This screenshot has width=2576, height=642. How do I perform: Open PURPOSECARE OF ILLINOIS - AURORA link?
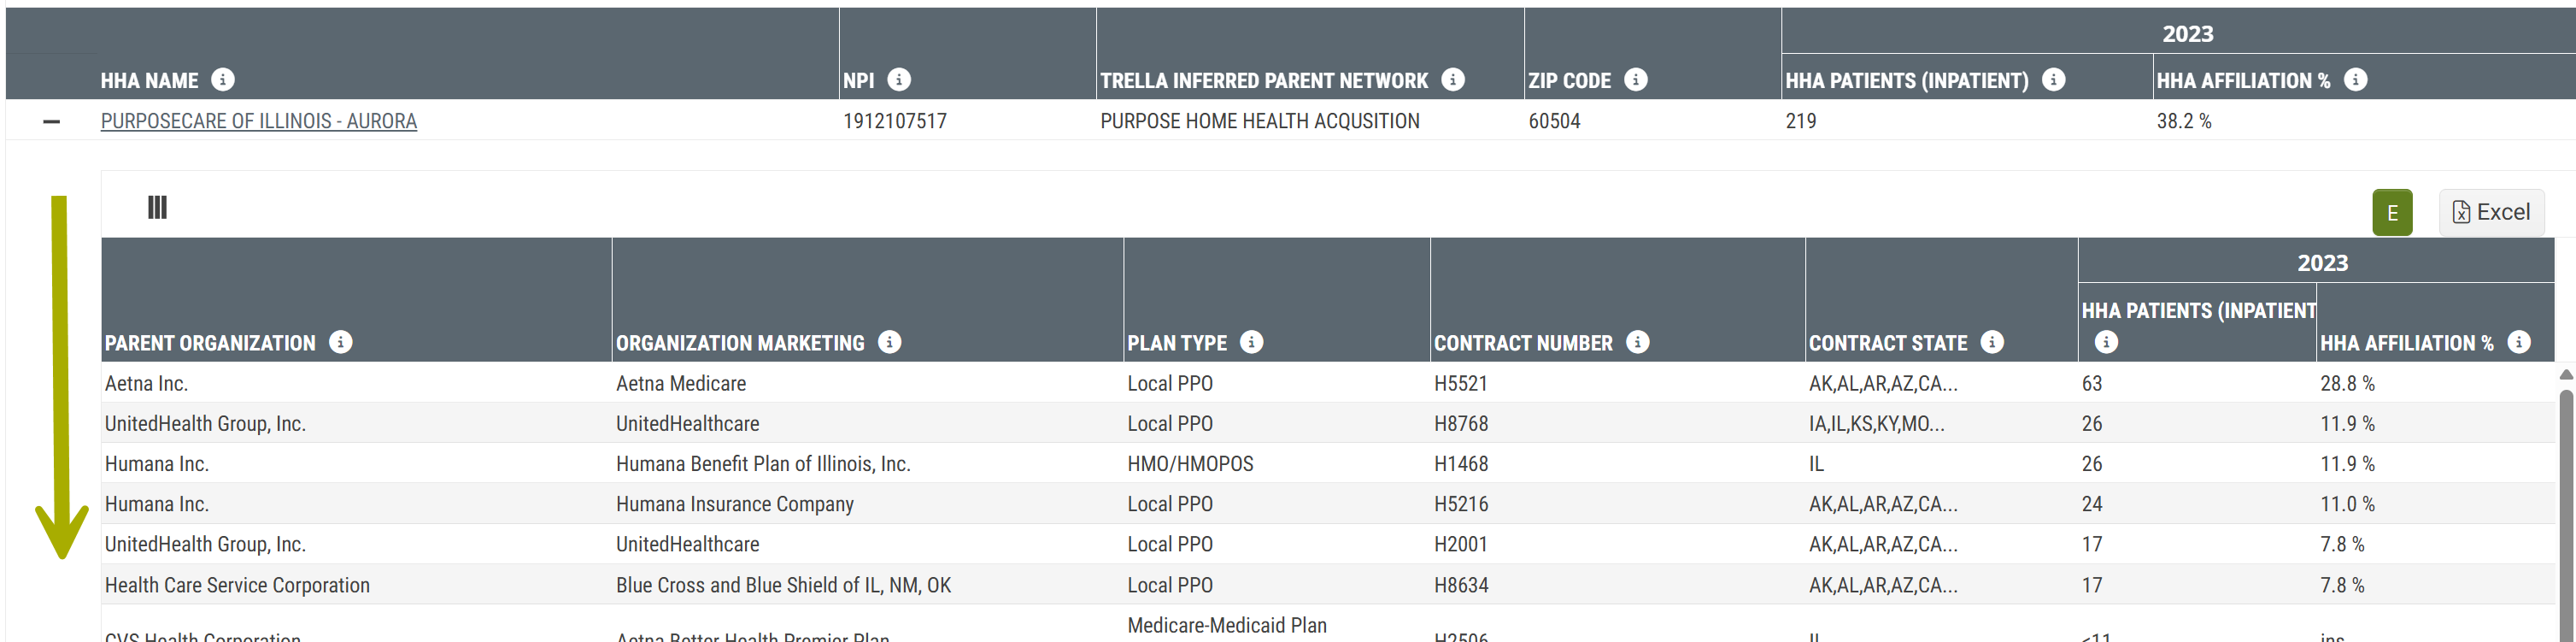point(258,121)
